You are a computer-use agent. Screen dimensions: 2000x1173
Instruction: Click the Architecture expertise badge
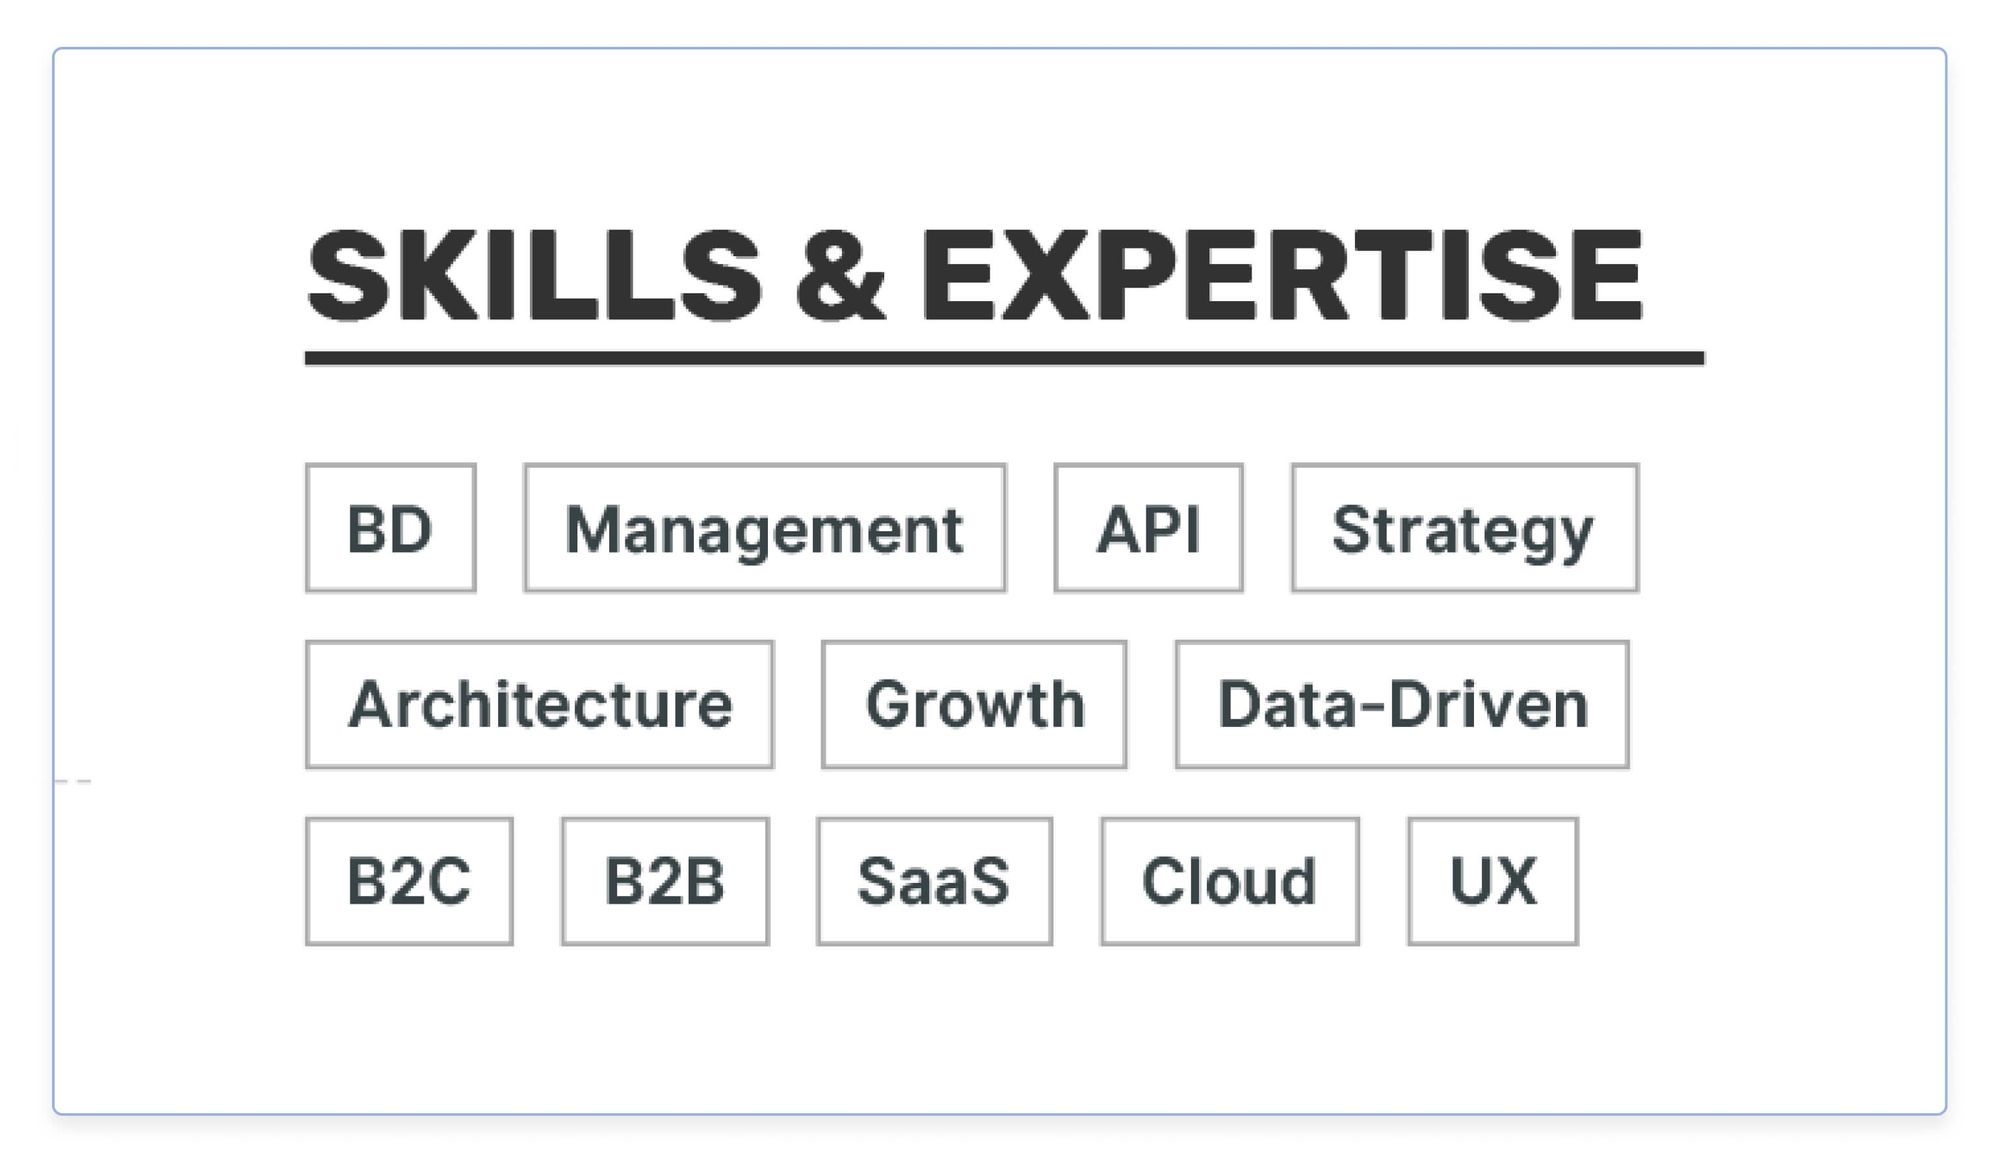pos(537,702)
